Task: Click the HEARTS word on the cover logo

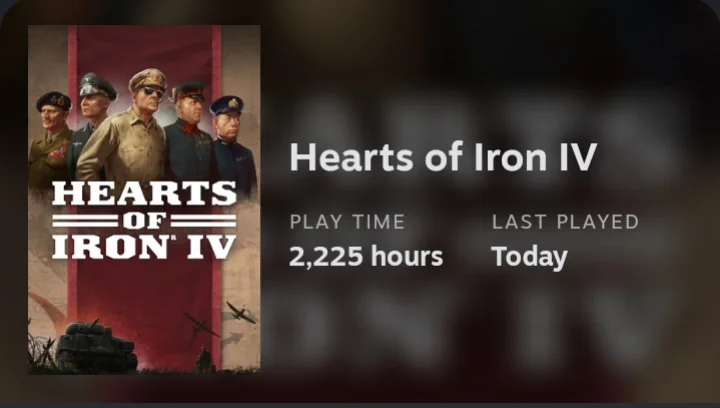Action: click(144, 193)
